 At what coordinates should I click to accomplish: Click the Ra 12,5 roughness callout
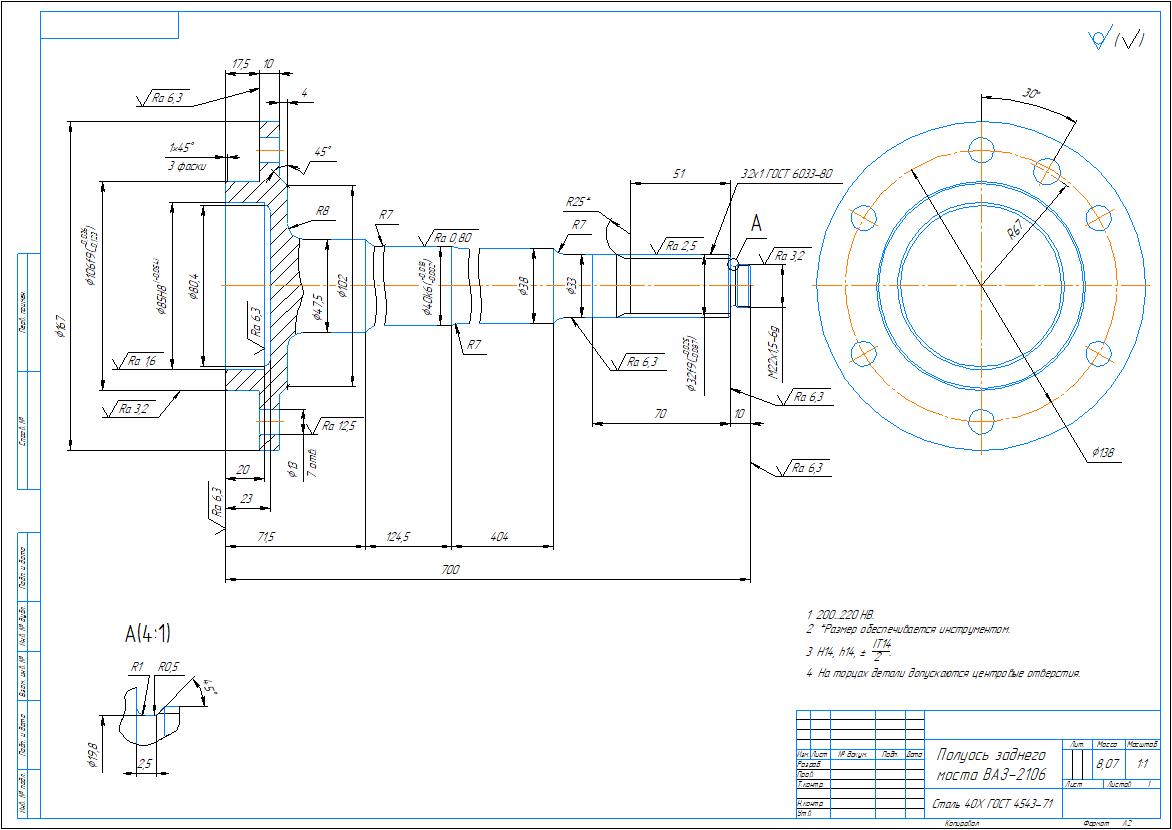pyautogui.click(x=339, y=426)
